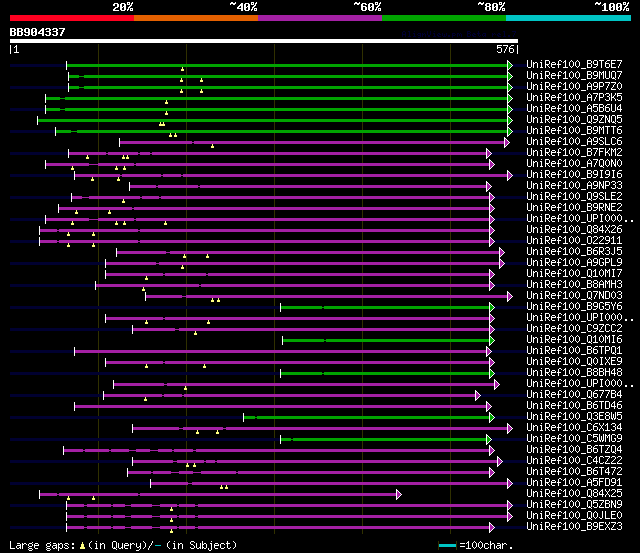Select the UniRef100_Q10MI6 label

tap(574, 340)
